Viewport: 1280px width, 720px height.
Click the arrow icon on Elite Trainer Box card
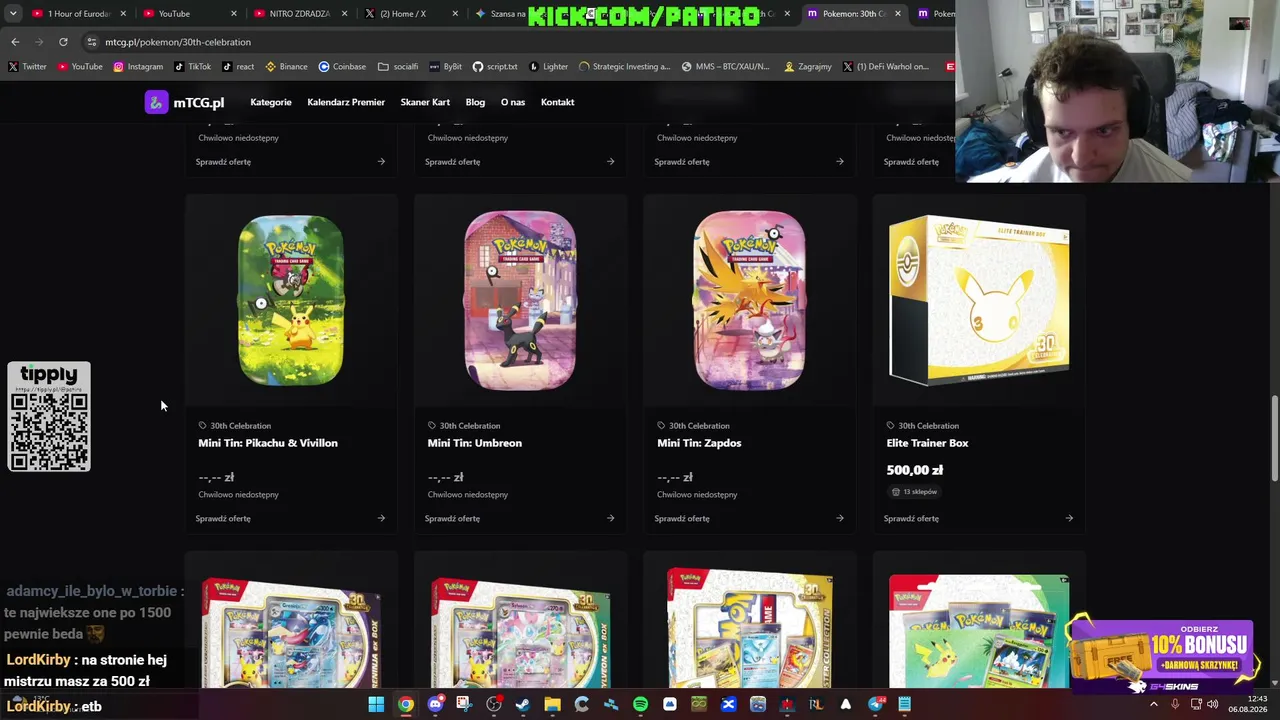click(1069, 519)
